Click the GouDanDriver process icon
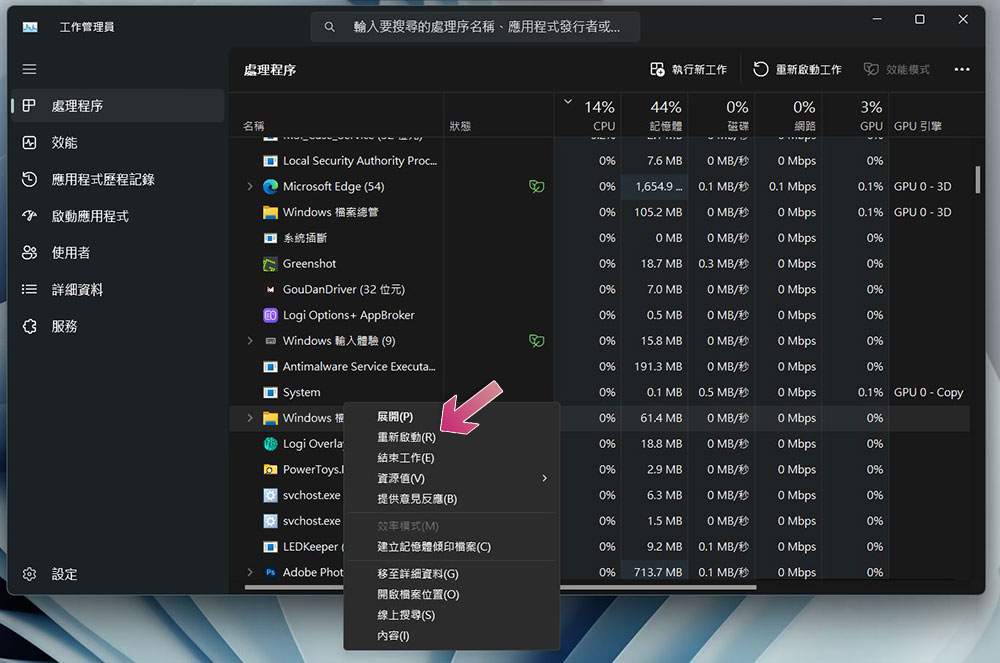This screenshot has width=1000, height=663. coord(270,289)
